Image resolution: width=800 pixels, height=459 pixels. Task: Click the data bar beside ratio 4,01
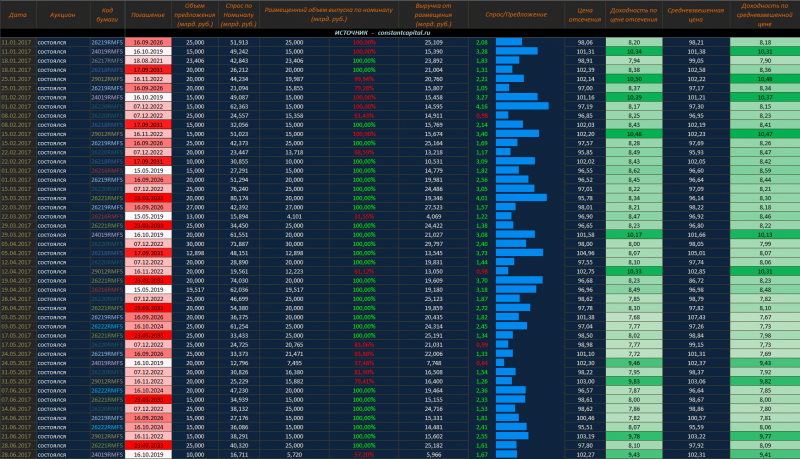tap(522, 198)
